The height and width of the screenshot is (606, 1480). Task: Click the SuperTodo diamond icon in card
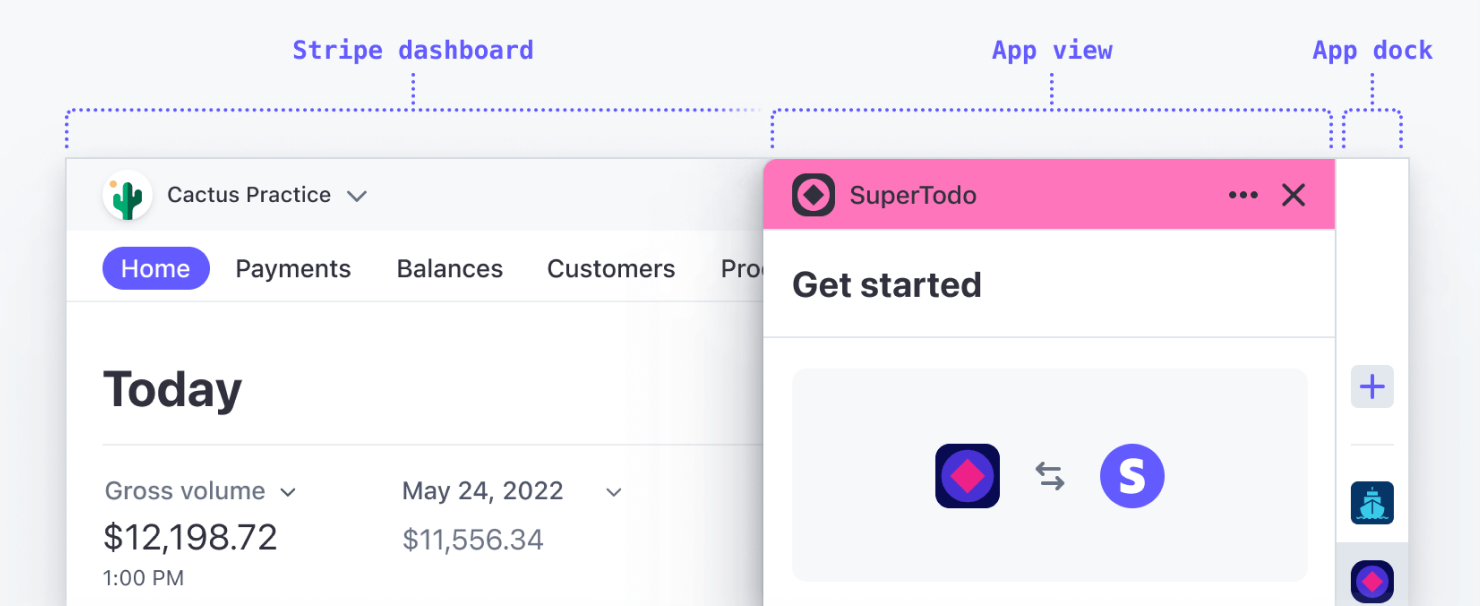[967, 476]
